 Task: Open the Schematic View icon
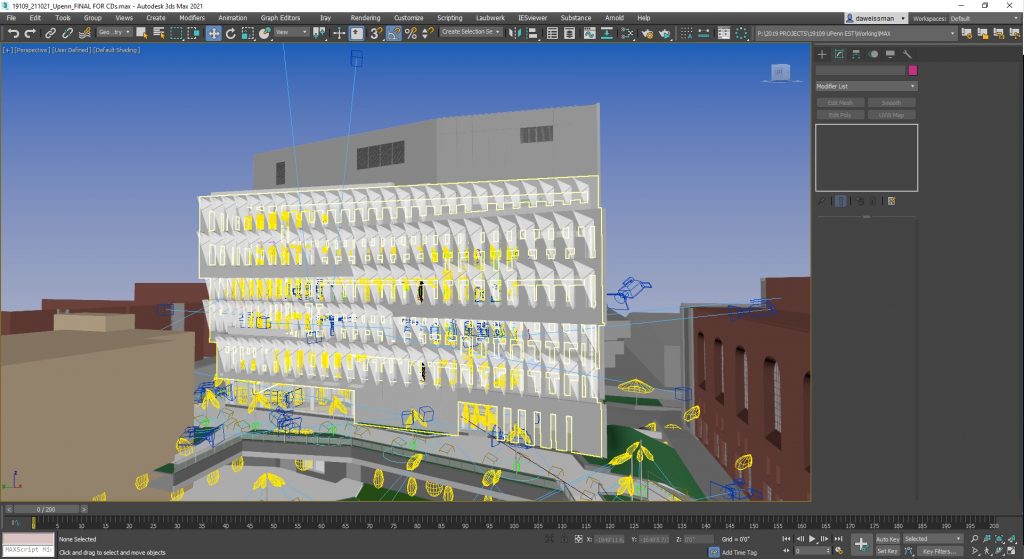[x=607, y=33]
